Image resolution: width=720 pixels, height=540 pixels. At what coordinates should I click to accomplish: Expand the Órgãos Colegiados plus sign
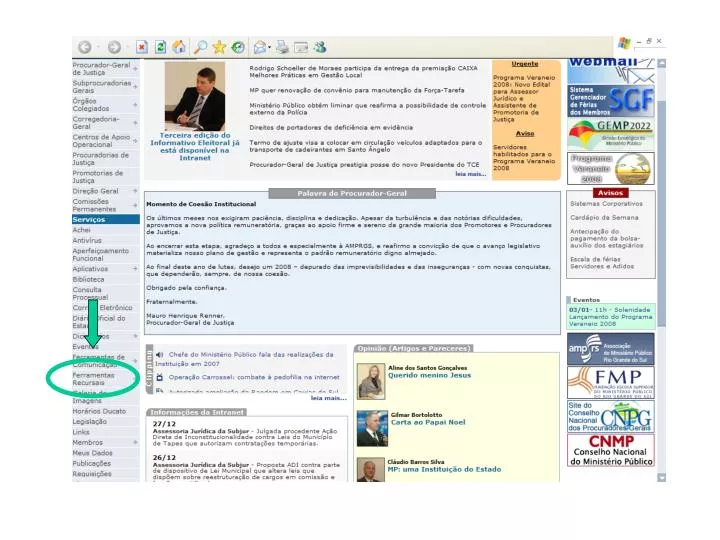(x=135, y=105)
